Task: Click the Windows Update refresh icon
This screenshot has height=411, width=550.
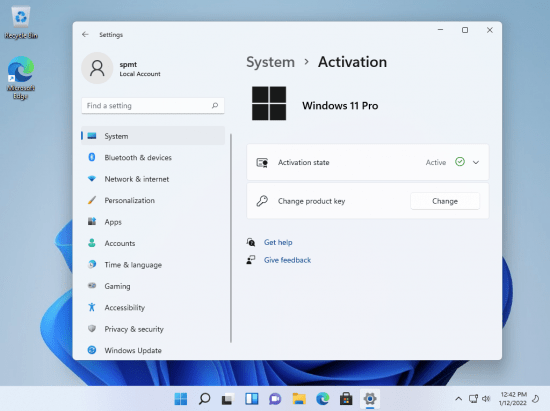Action: [92, 350]
